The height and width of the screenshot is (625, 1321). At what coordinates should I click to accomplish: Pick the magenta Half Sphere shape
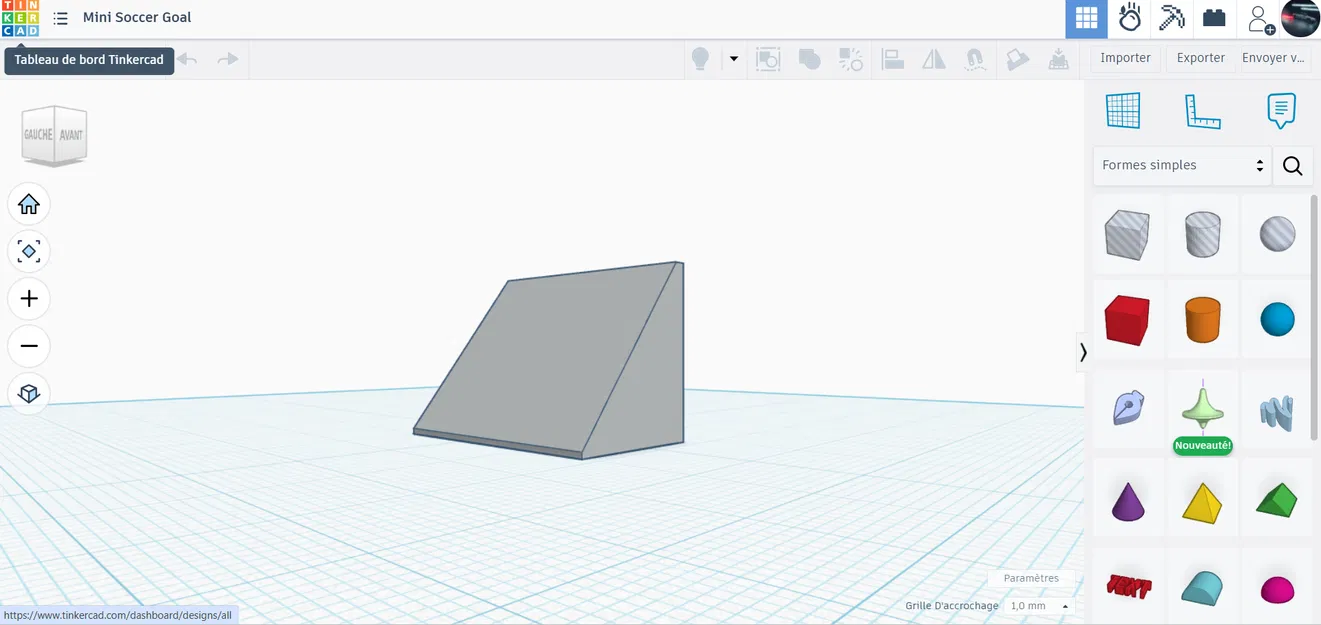point(1277,588)
